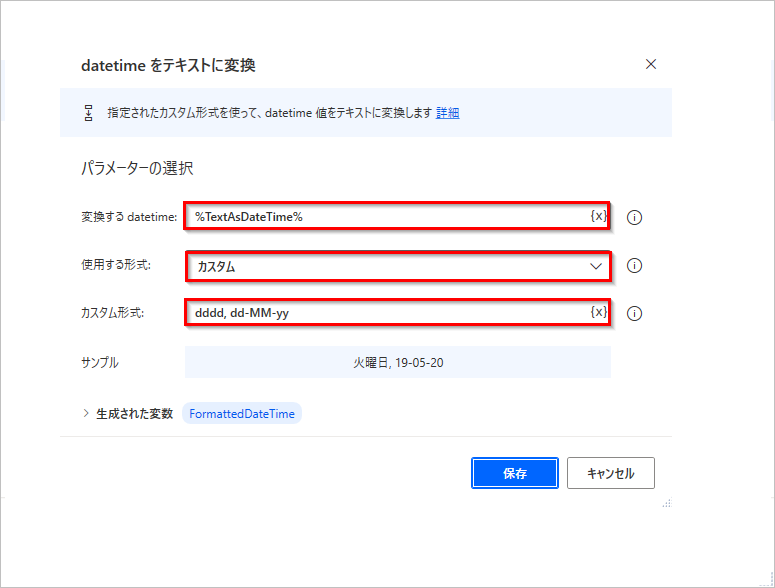The width and height of the screenshot is (775, 588).
Task: Open the 使用する形式 dropdown
Action: [398, 266]
